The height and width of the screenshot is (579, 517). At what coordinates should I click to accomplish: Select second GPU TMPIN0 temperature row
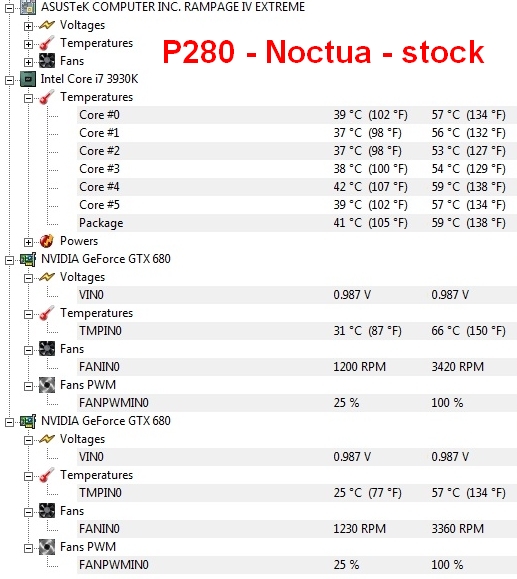[x=297, y=493]
